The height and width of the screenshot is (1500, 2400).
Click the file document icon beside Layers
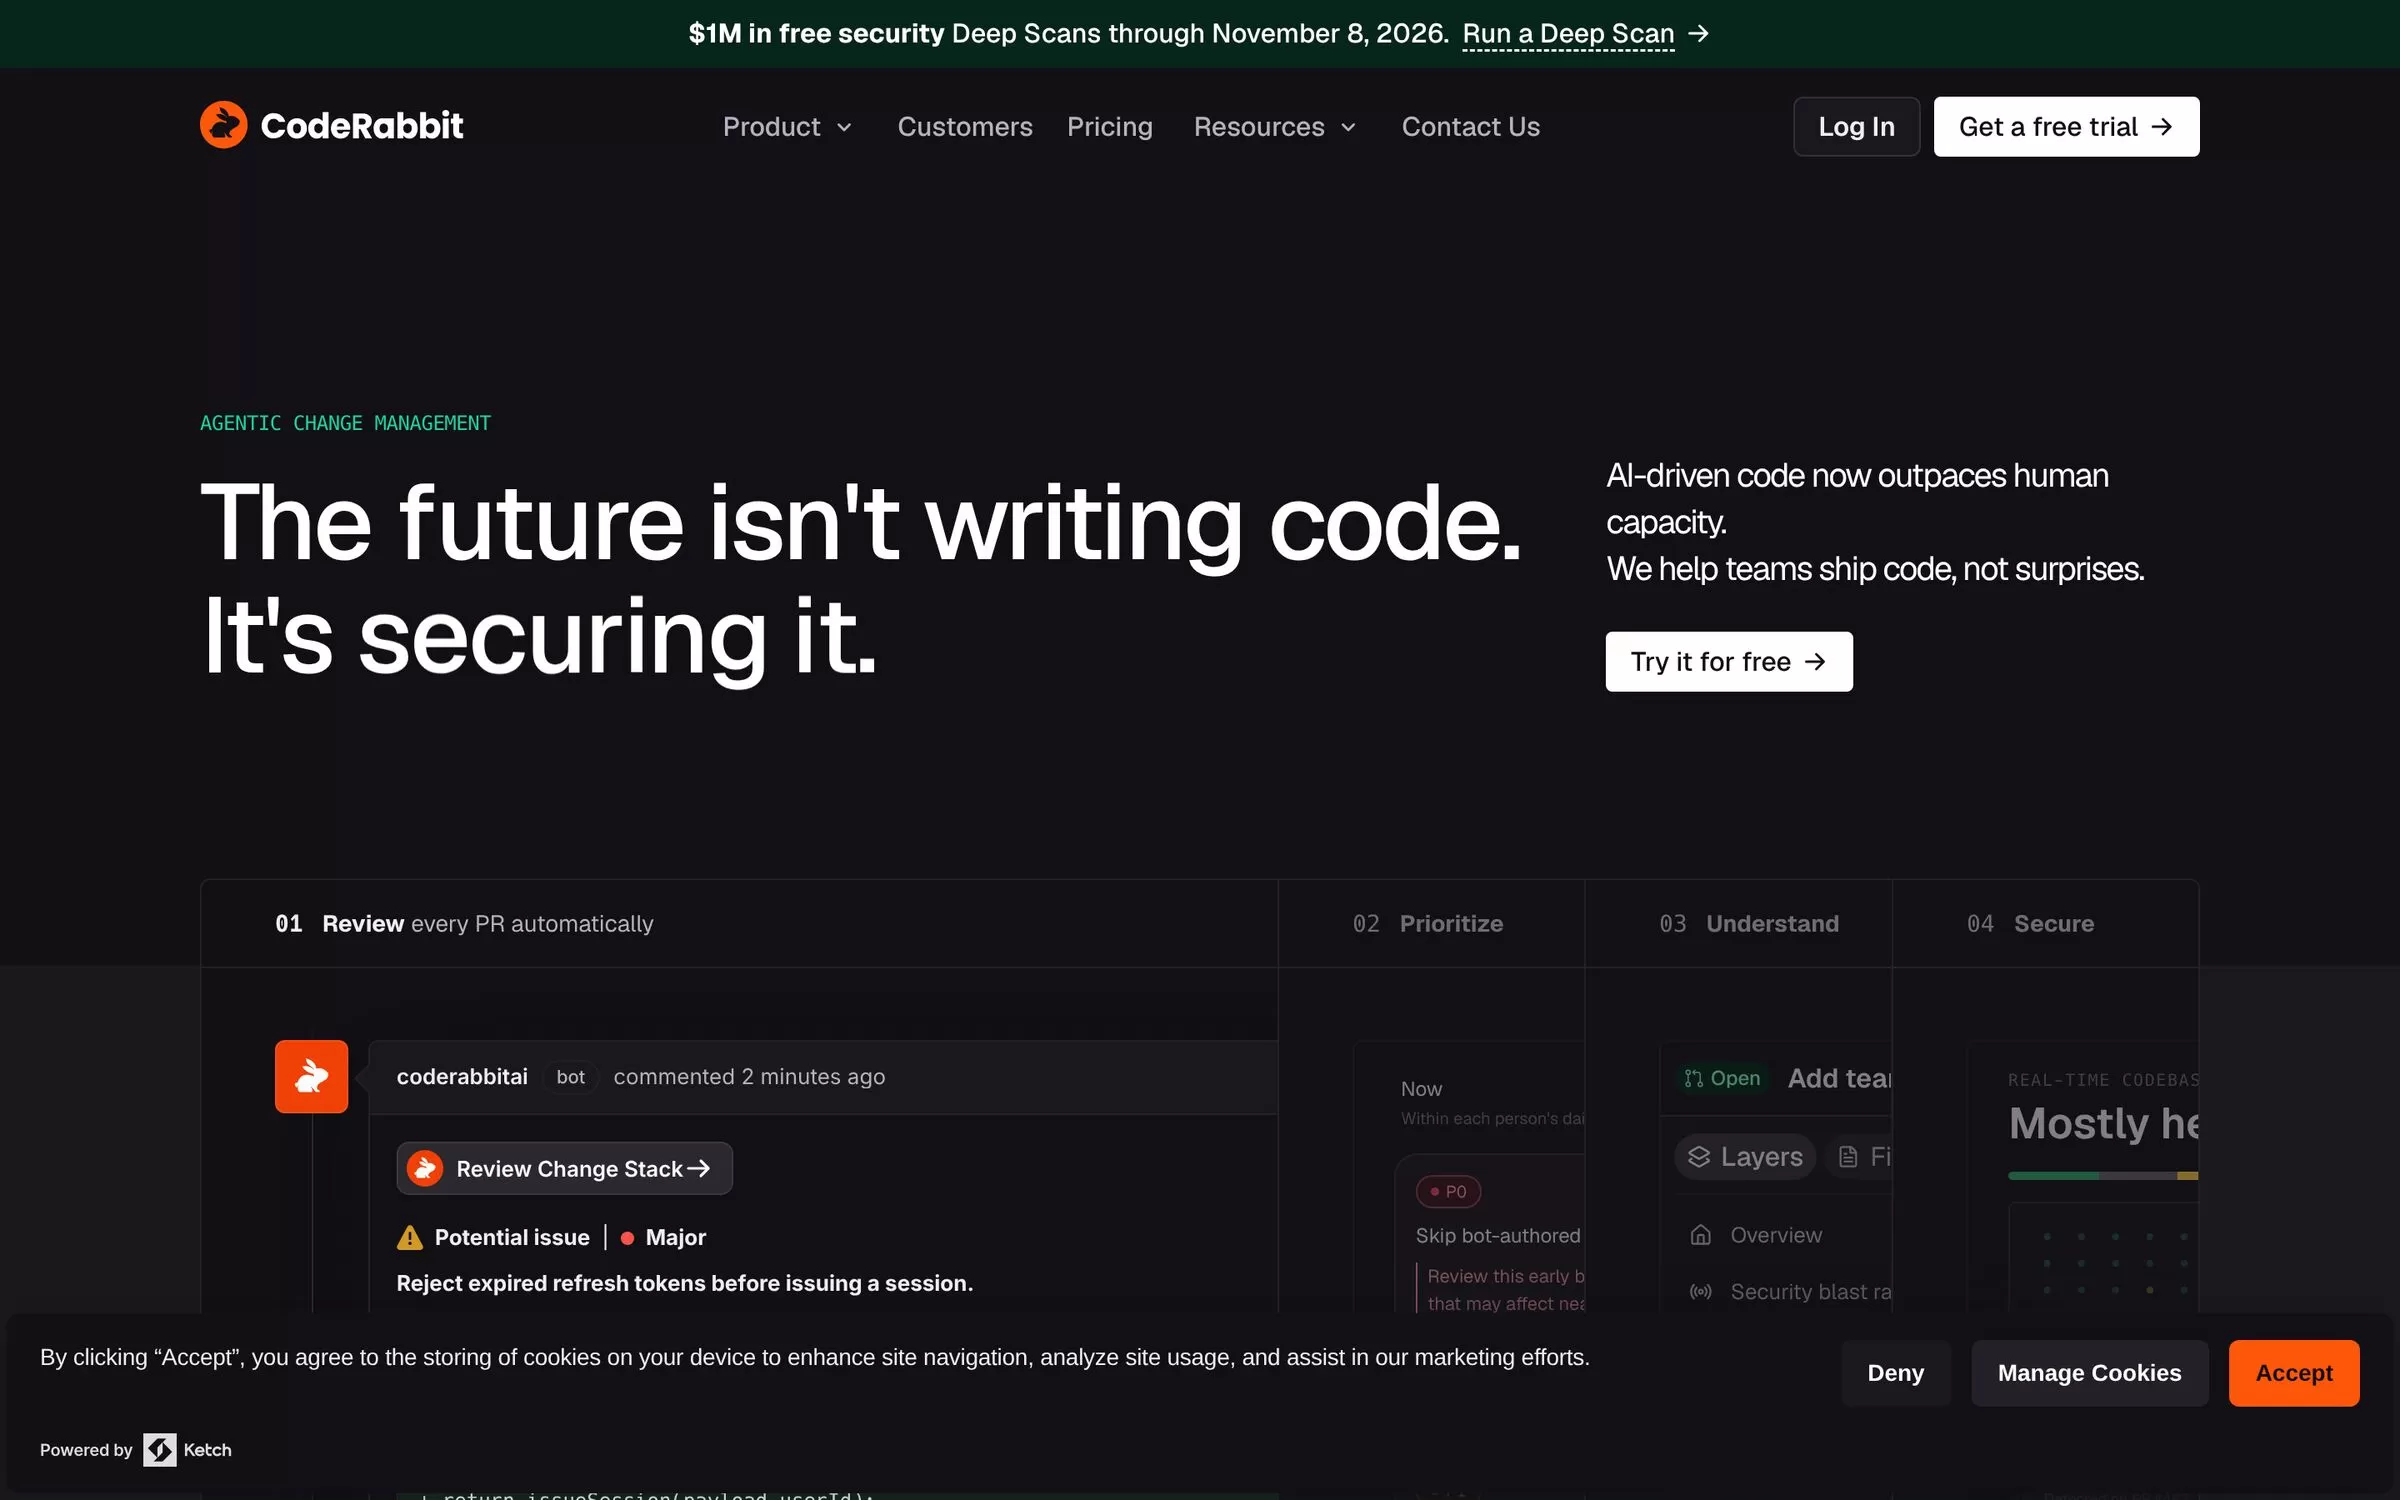[x=1848, y=1157]
